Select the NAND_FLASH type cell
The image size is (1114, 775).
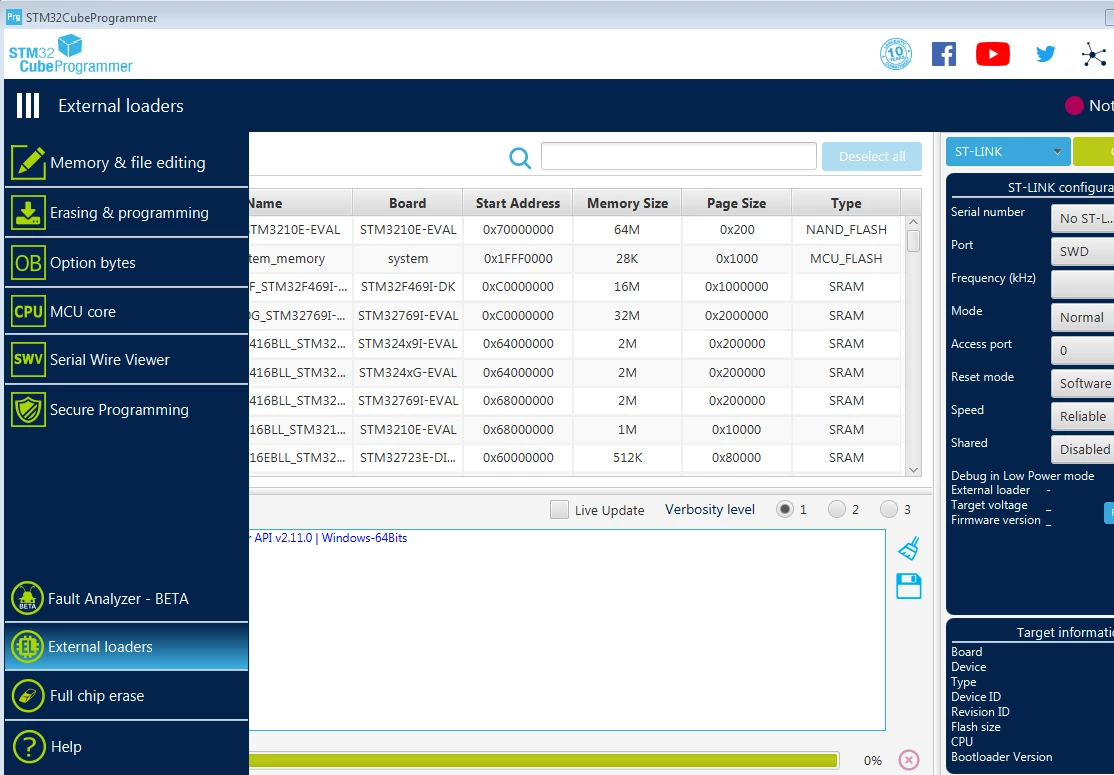(846, 230)
